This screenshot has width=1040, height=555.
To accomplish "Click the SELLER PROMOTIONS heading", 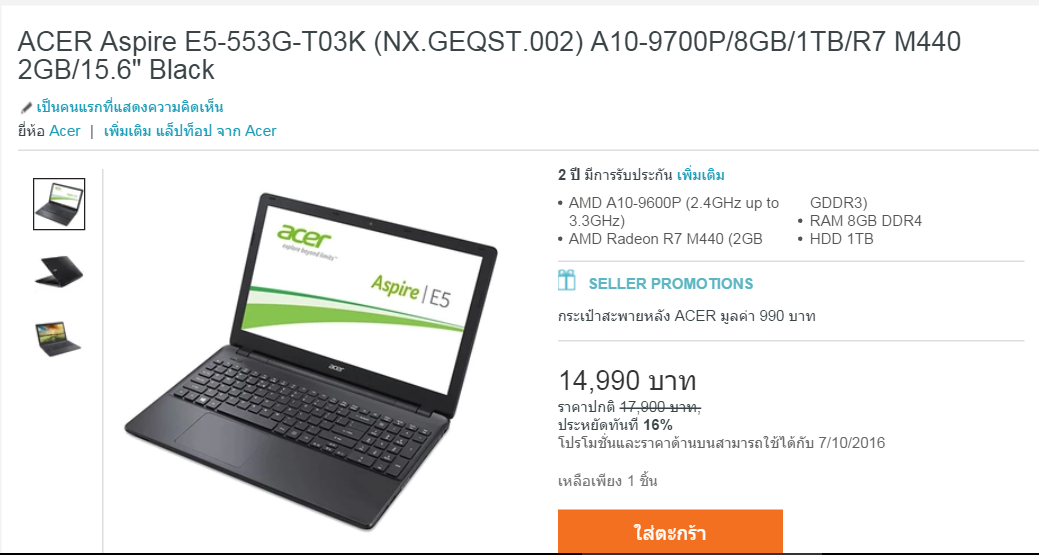I will click(x=671, y=284).
